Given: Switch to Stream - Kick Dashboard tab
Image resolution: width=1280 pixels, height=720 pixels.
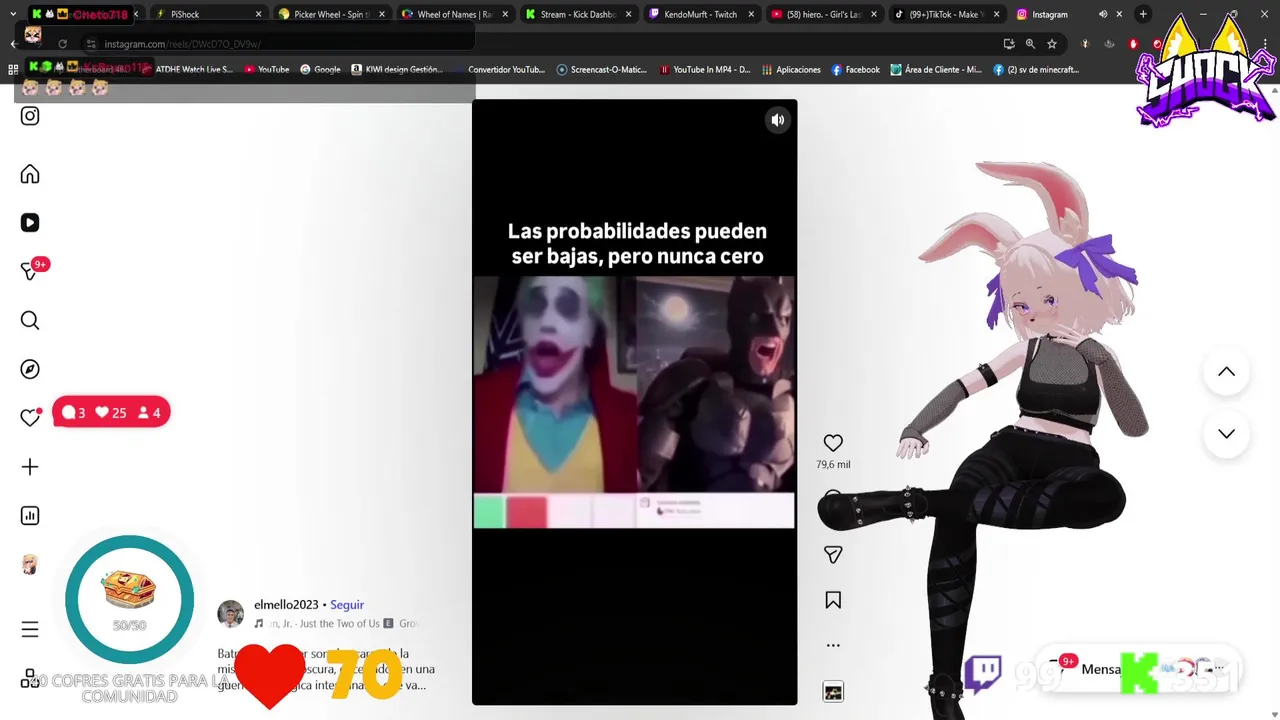Looking at the screenshot, I should tap(578, 14).
